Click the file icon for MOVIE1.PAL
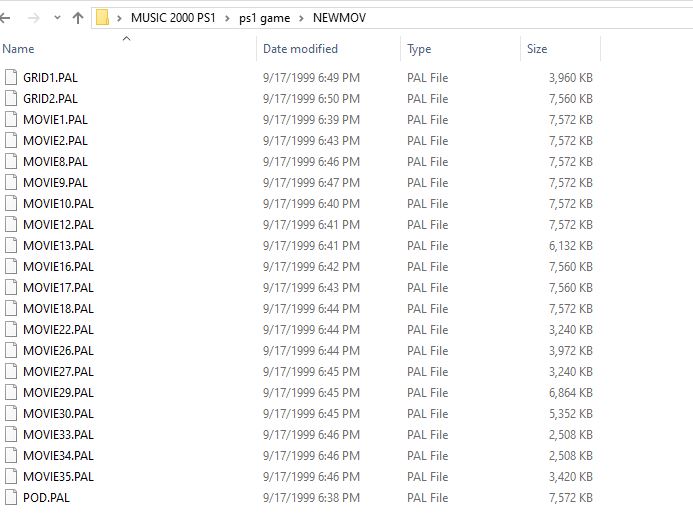 point(11,119)
